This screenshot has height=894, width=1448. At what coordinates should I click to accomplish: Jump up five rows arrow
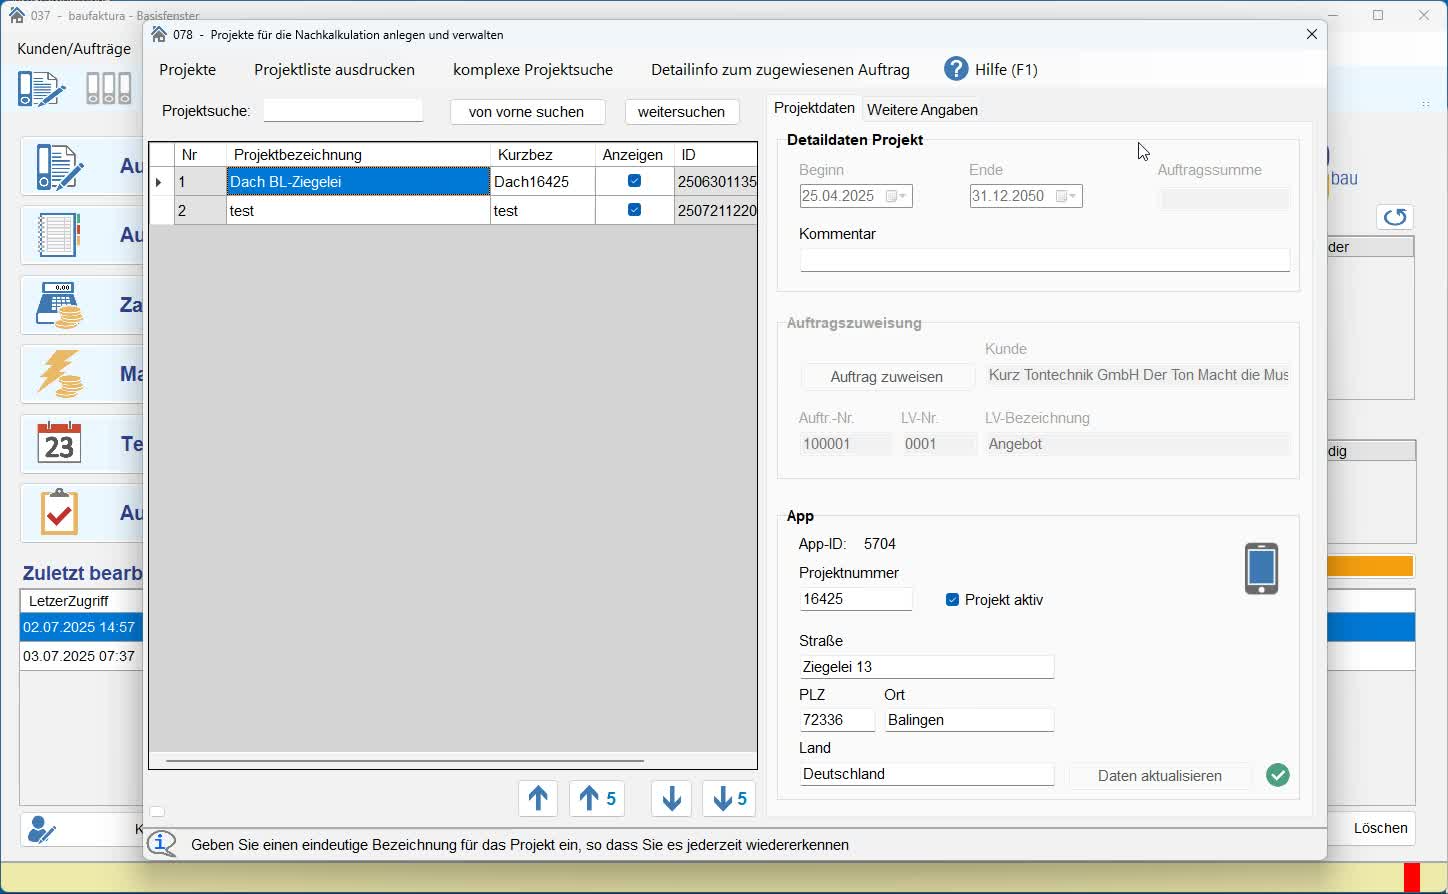[598, 799]
